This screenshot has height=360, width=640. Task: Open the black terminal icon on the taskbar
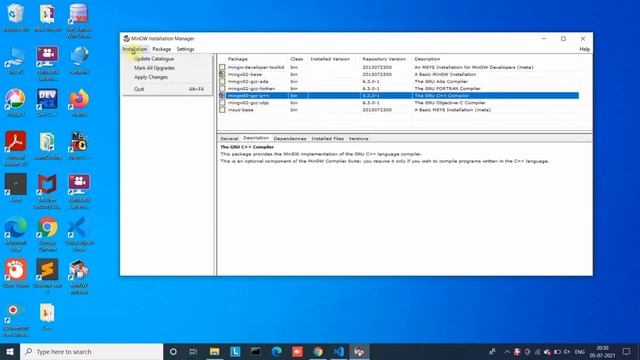[x=256, y=351]
